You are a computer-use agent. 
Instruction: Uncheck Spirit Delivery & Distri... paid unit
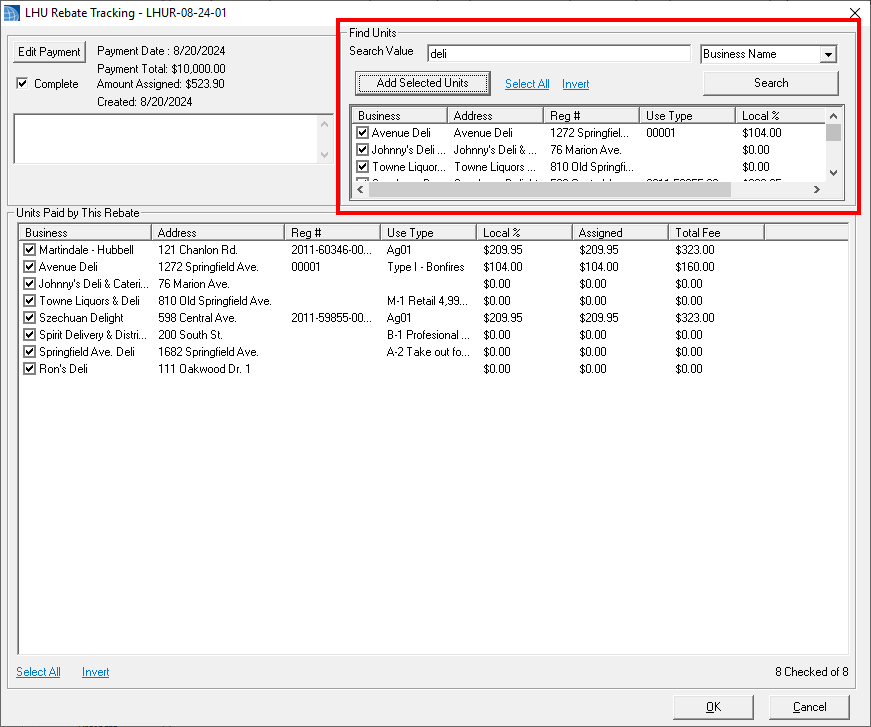tap(29, 335)
